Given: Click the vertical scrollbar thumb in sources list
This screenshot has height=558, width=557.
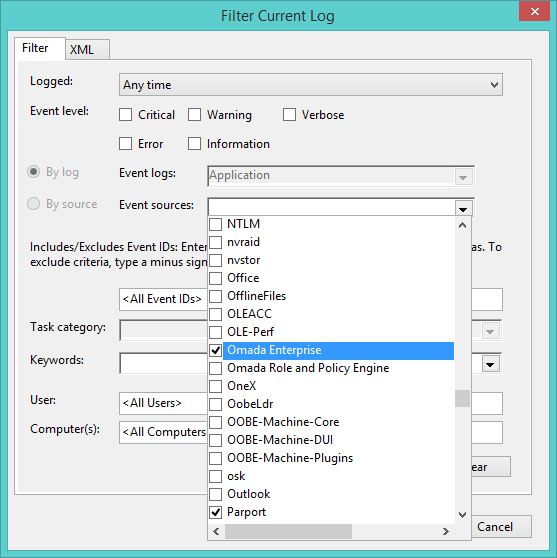Looking at the screenshot, I should pos(462,398).
